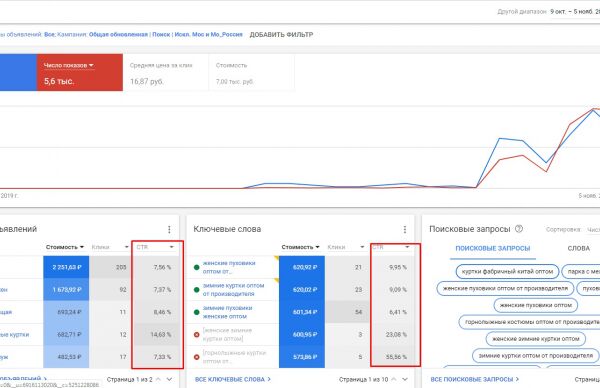Click CTR cell 14,63 %
The width and height of the screenshot is (600, 388).
point(156,334)
